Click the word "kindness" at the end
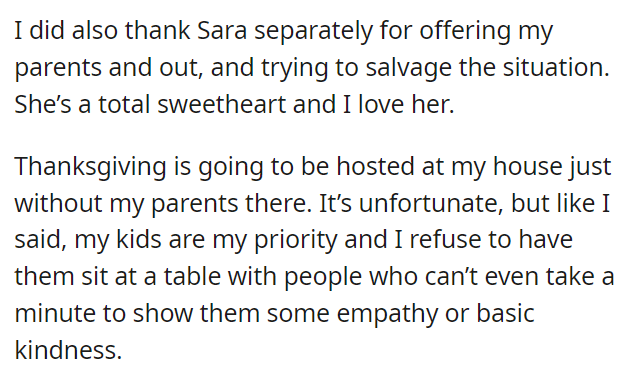Viewport: 629px width, 374px height. point(68,350)
